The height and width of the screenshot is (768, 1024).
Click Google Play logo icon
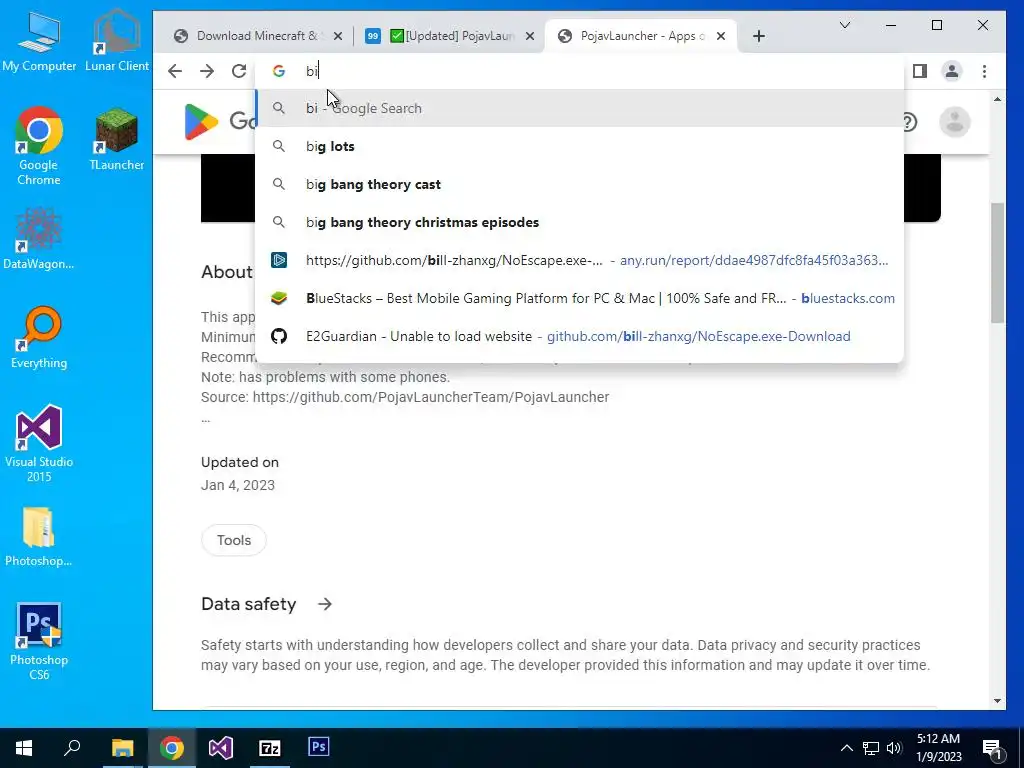[201, 121]
